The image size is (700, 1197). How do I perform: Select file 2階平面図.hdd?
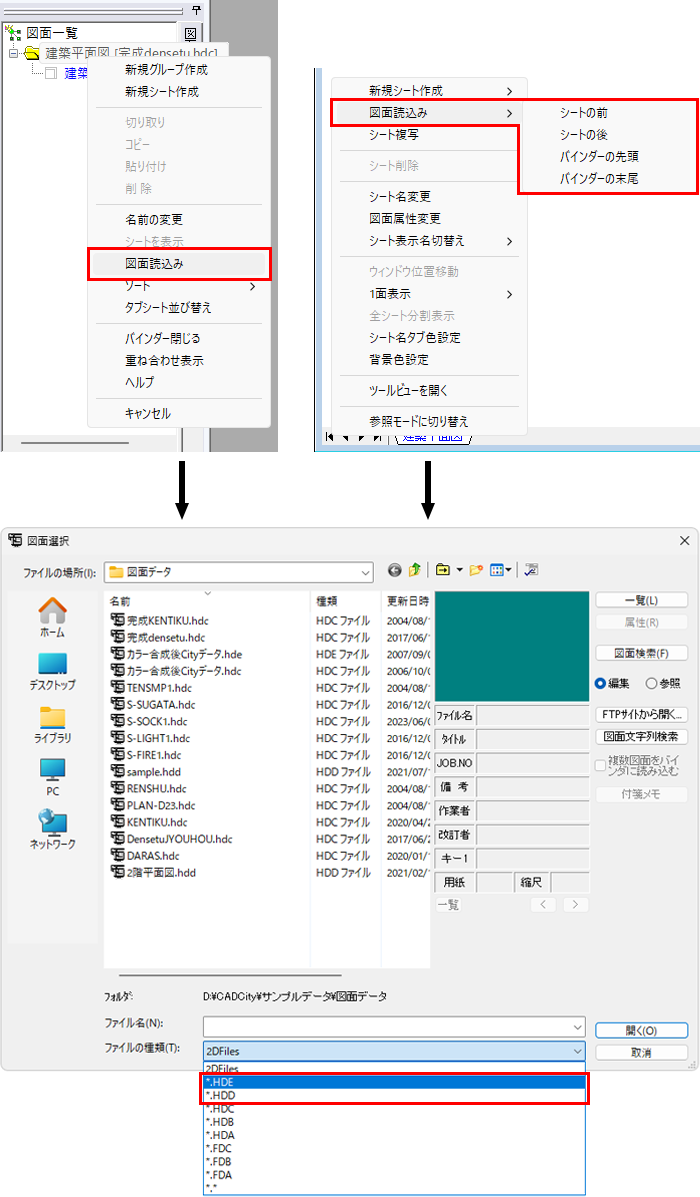pyautogui.click(x=160, y=873)
